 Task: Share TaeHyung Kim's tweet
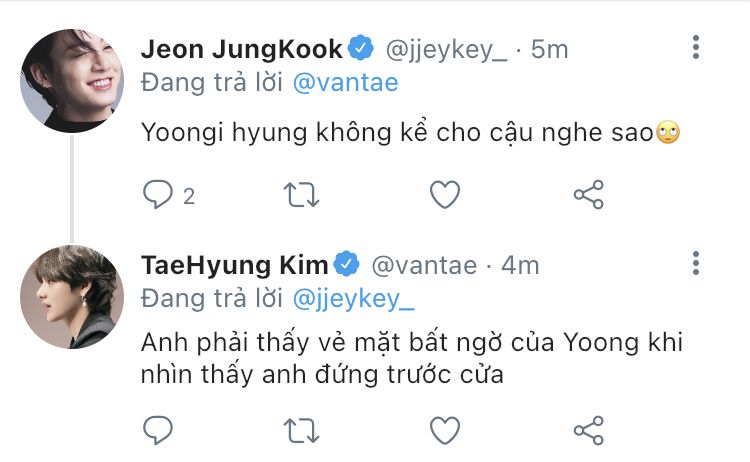[588, 430]
